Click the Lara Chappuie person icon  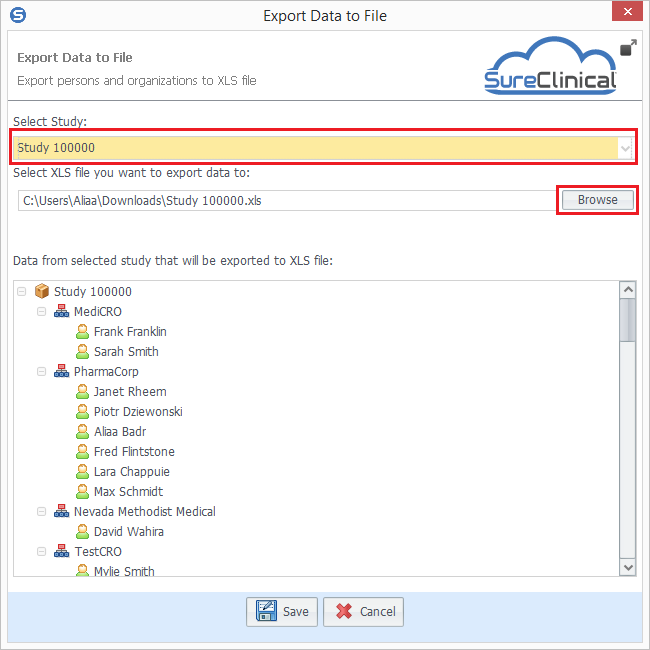tap(82, 471)
